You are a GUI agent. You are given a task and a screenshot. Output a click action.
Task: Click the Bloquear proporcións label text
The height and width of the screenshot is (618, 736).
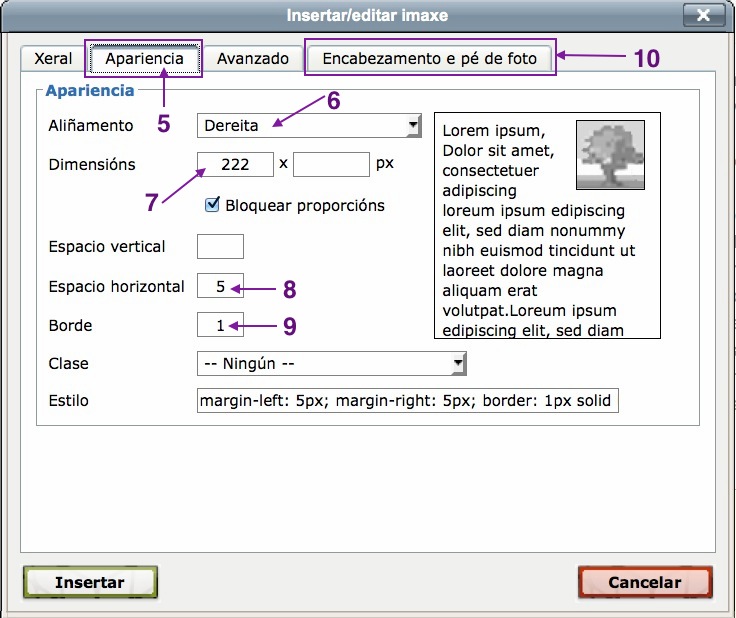click(305, 206)
